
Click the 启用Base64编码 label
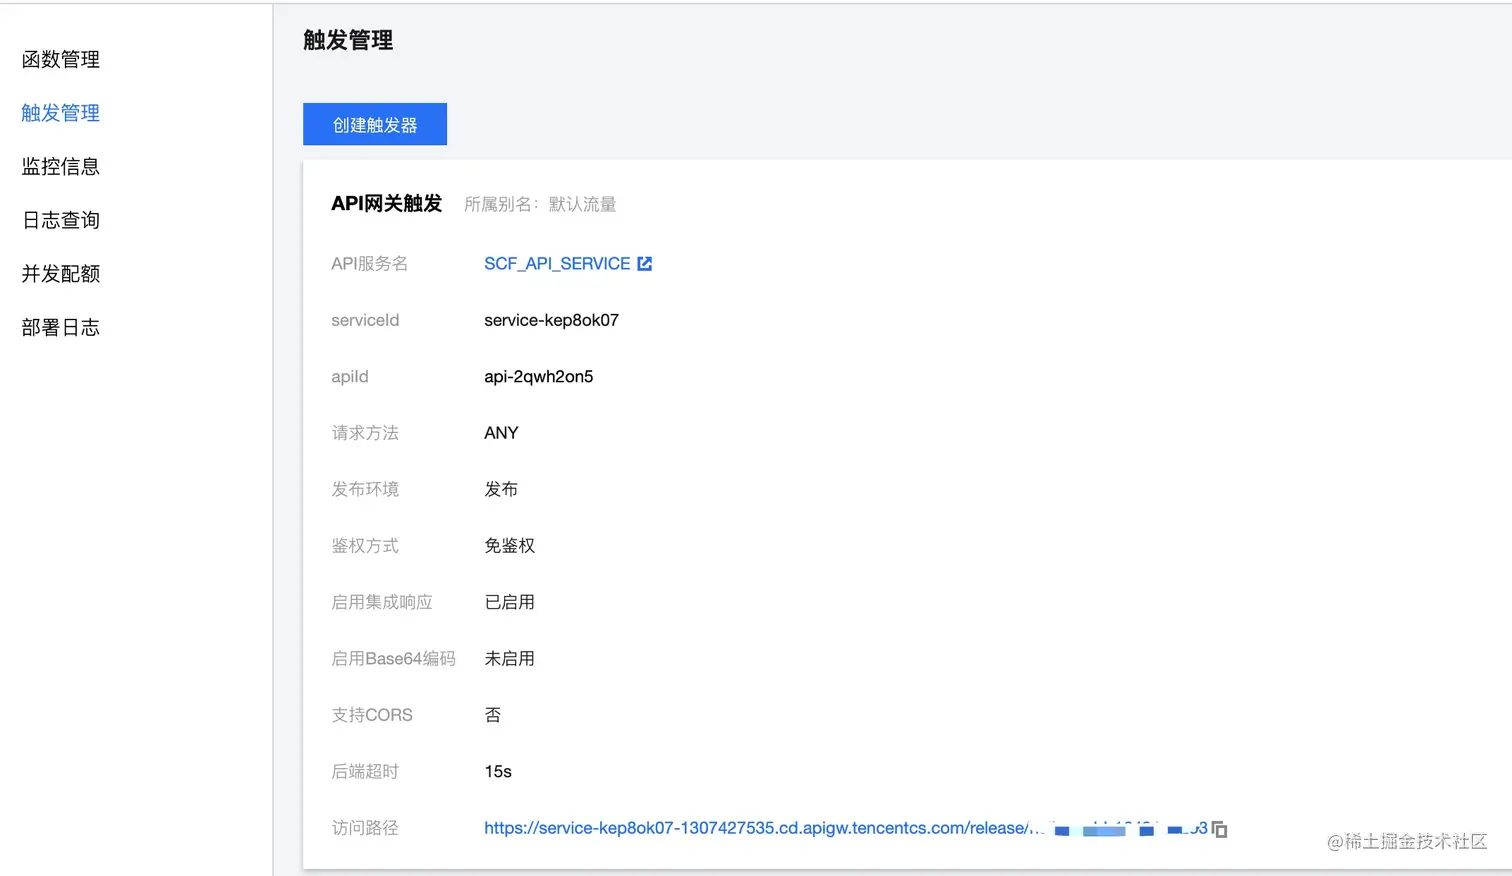point(394,658)
